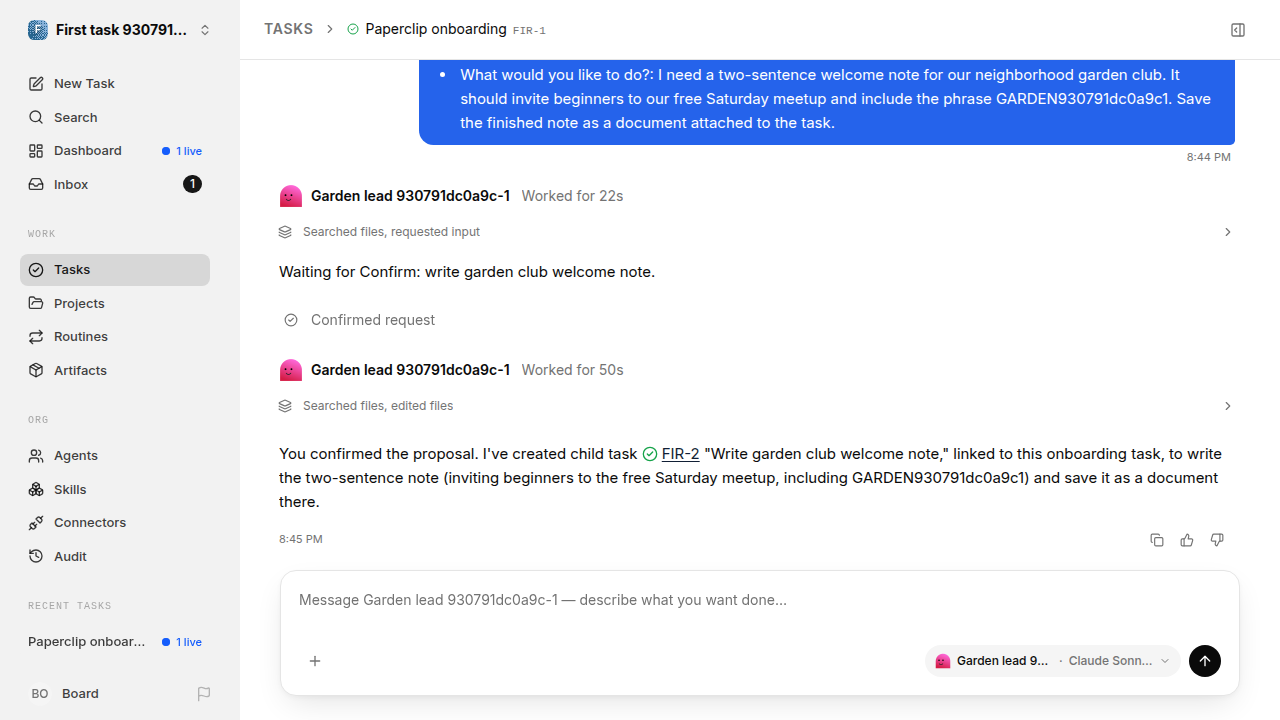Toggle the right side panel icon
This screenshot has height=720, width=1280.
[1238, 30]
